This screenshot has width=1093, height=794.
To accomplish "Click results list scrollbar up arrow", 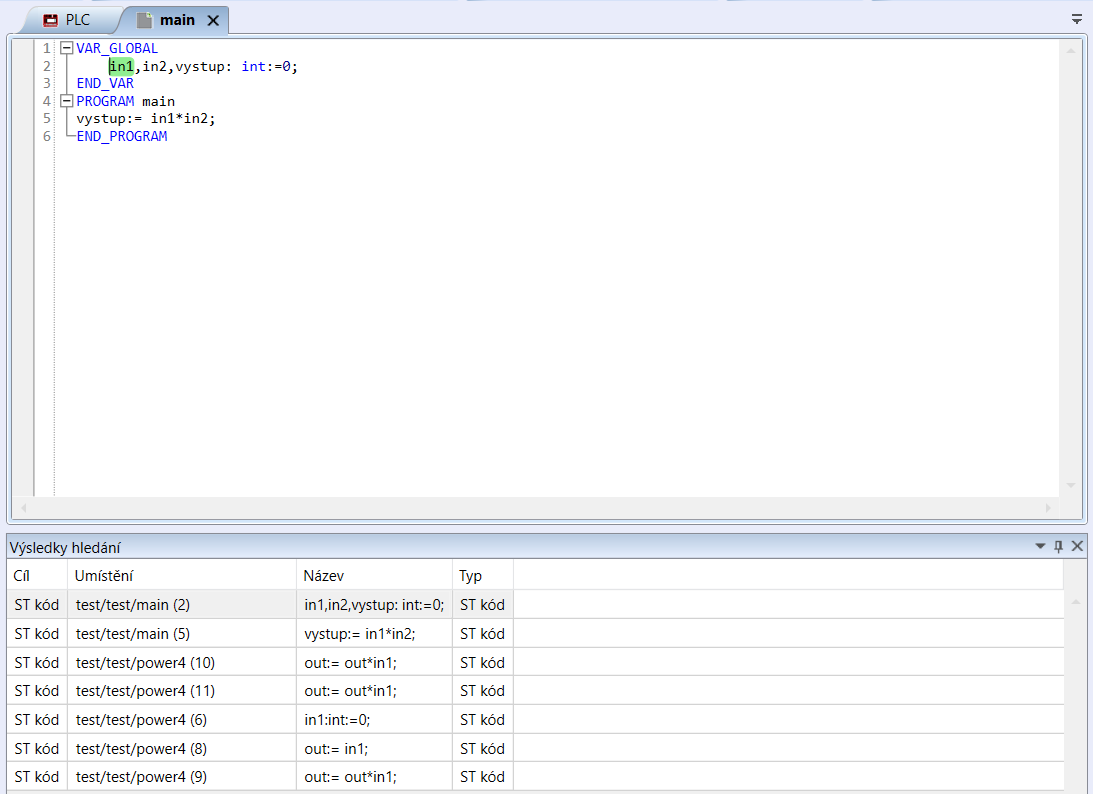I will pos(1076,602).
